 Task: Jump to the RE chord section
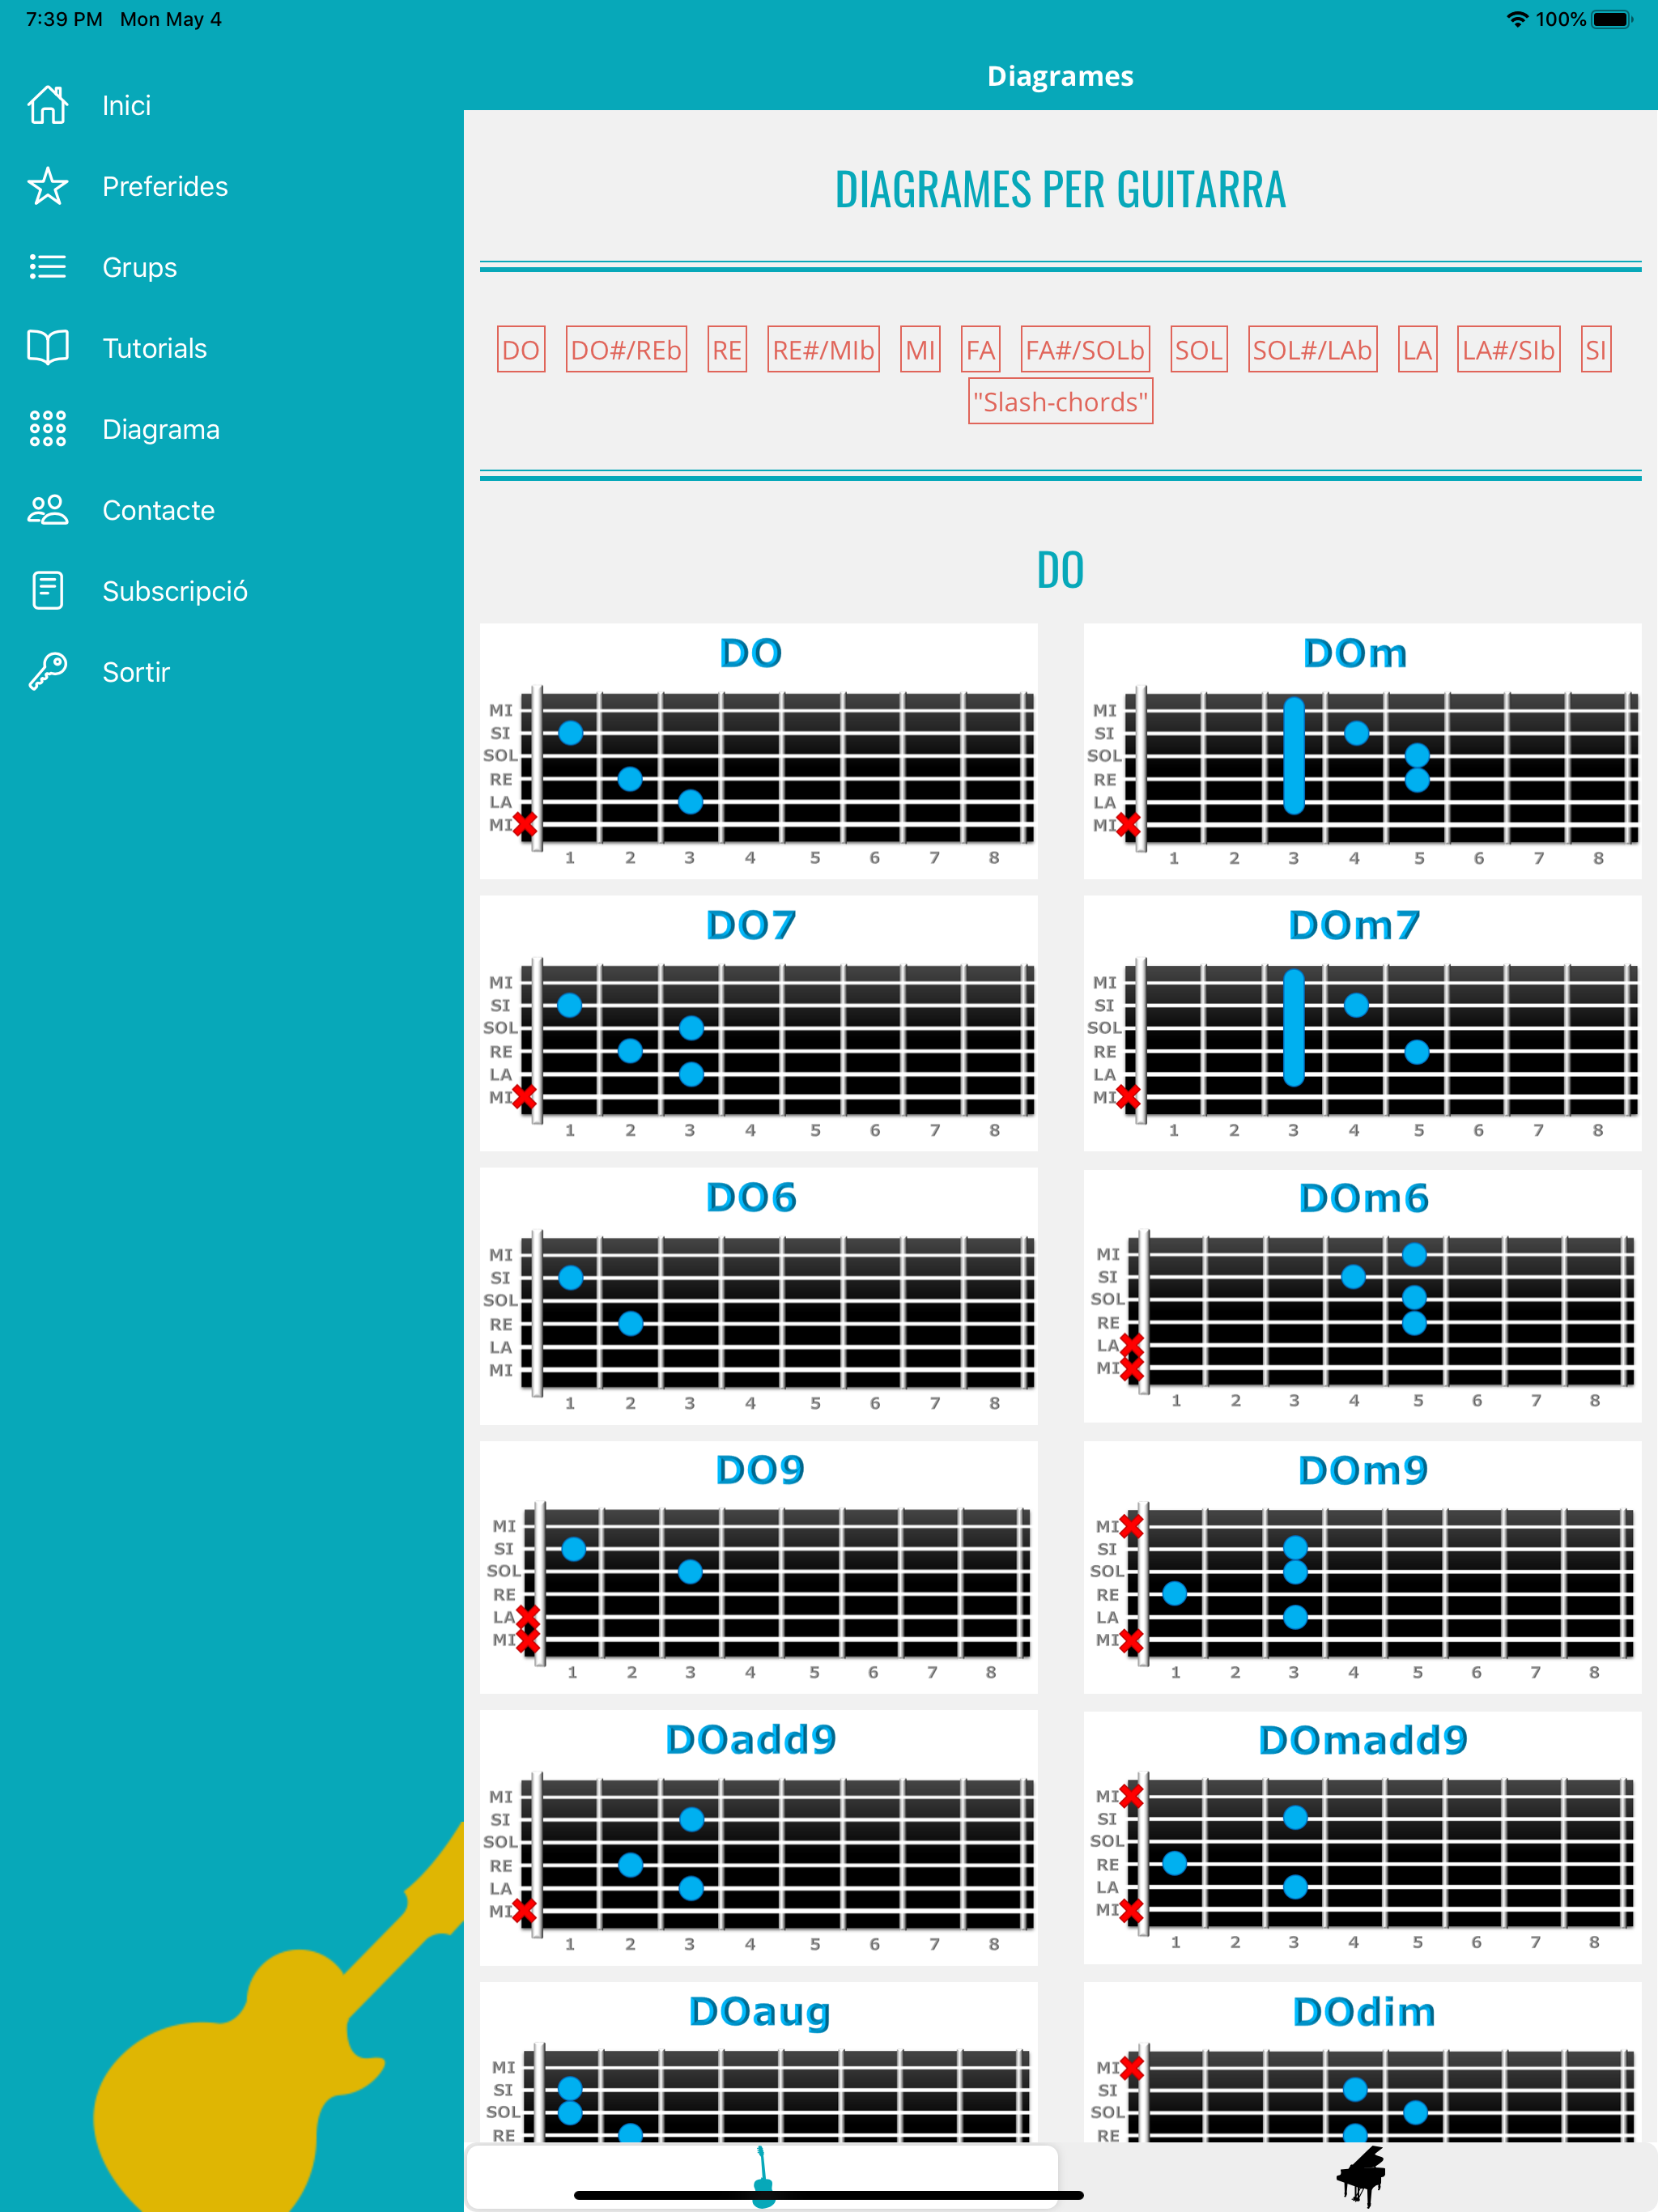(727, 349)
